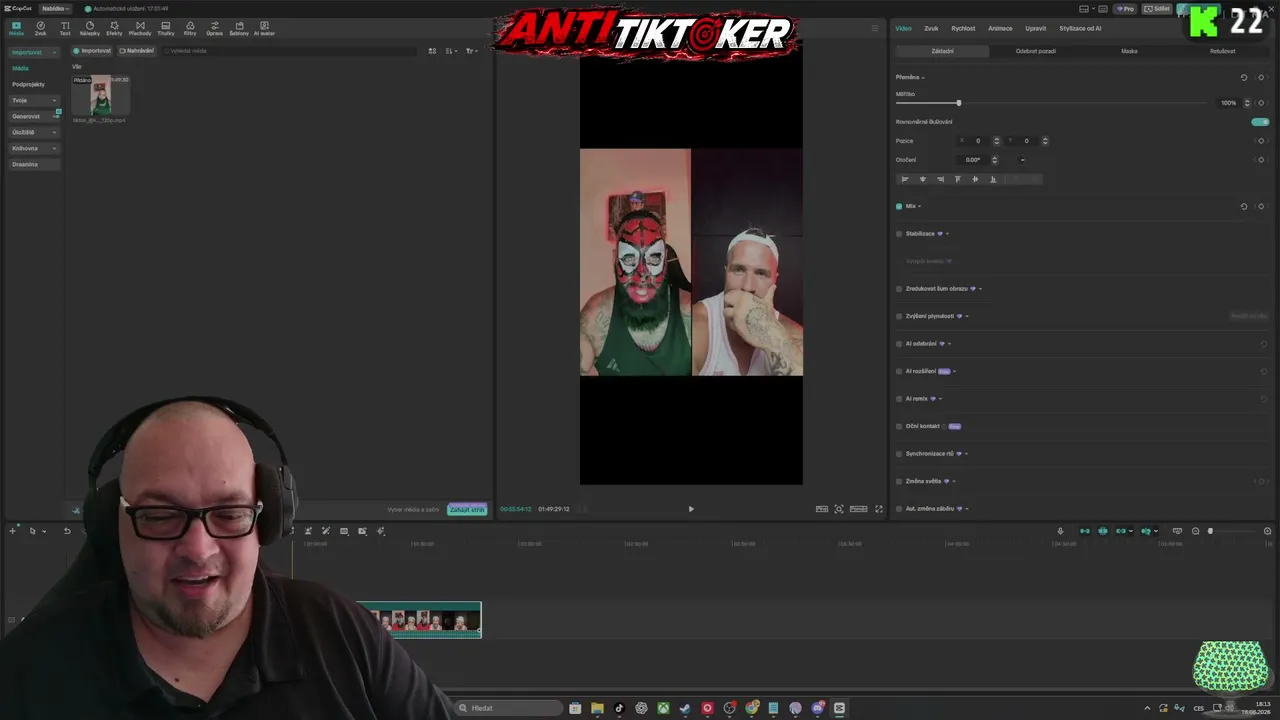
Task: Switch to the Zvuk tab in inspector
Action: tap(931, 28)
